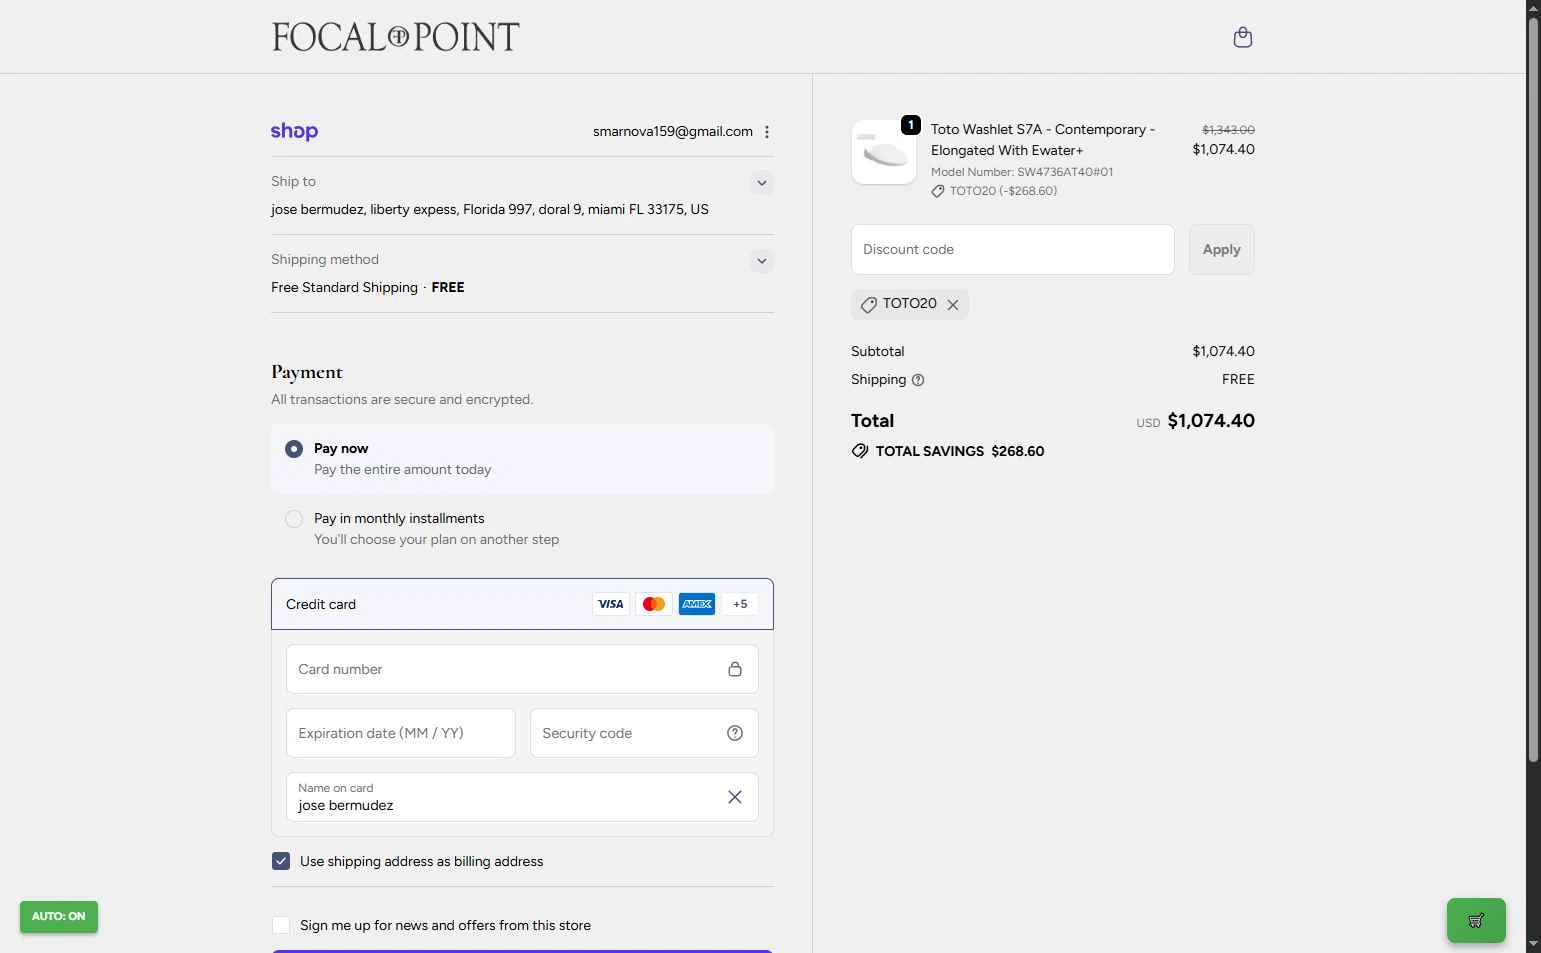Viewport: 1541px width, 953px height.
Task: Click the Free Standard Shipping text
Action: click(x=345, y=288)
